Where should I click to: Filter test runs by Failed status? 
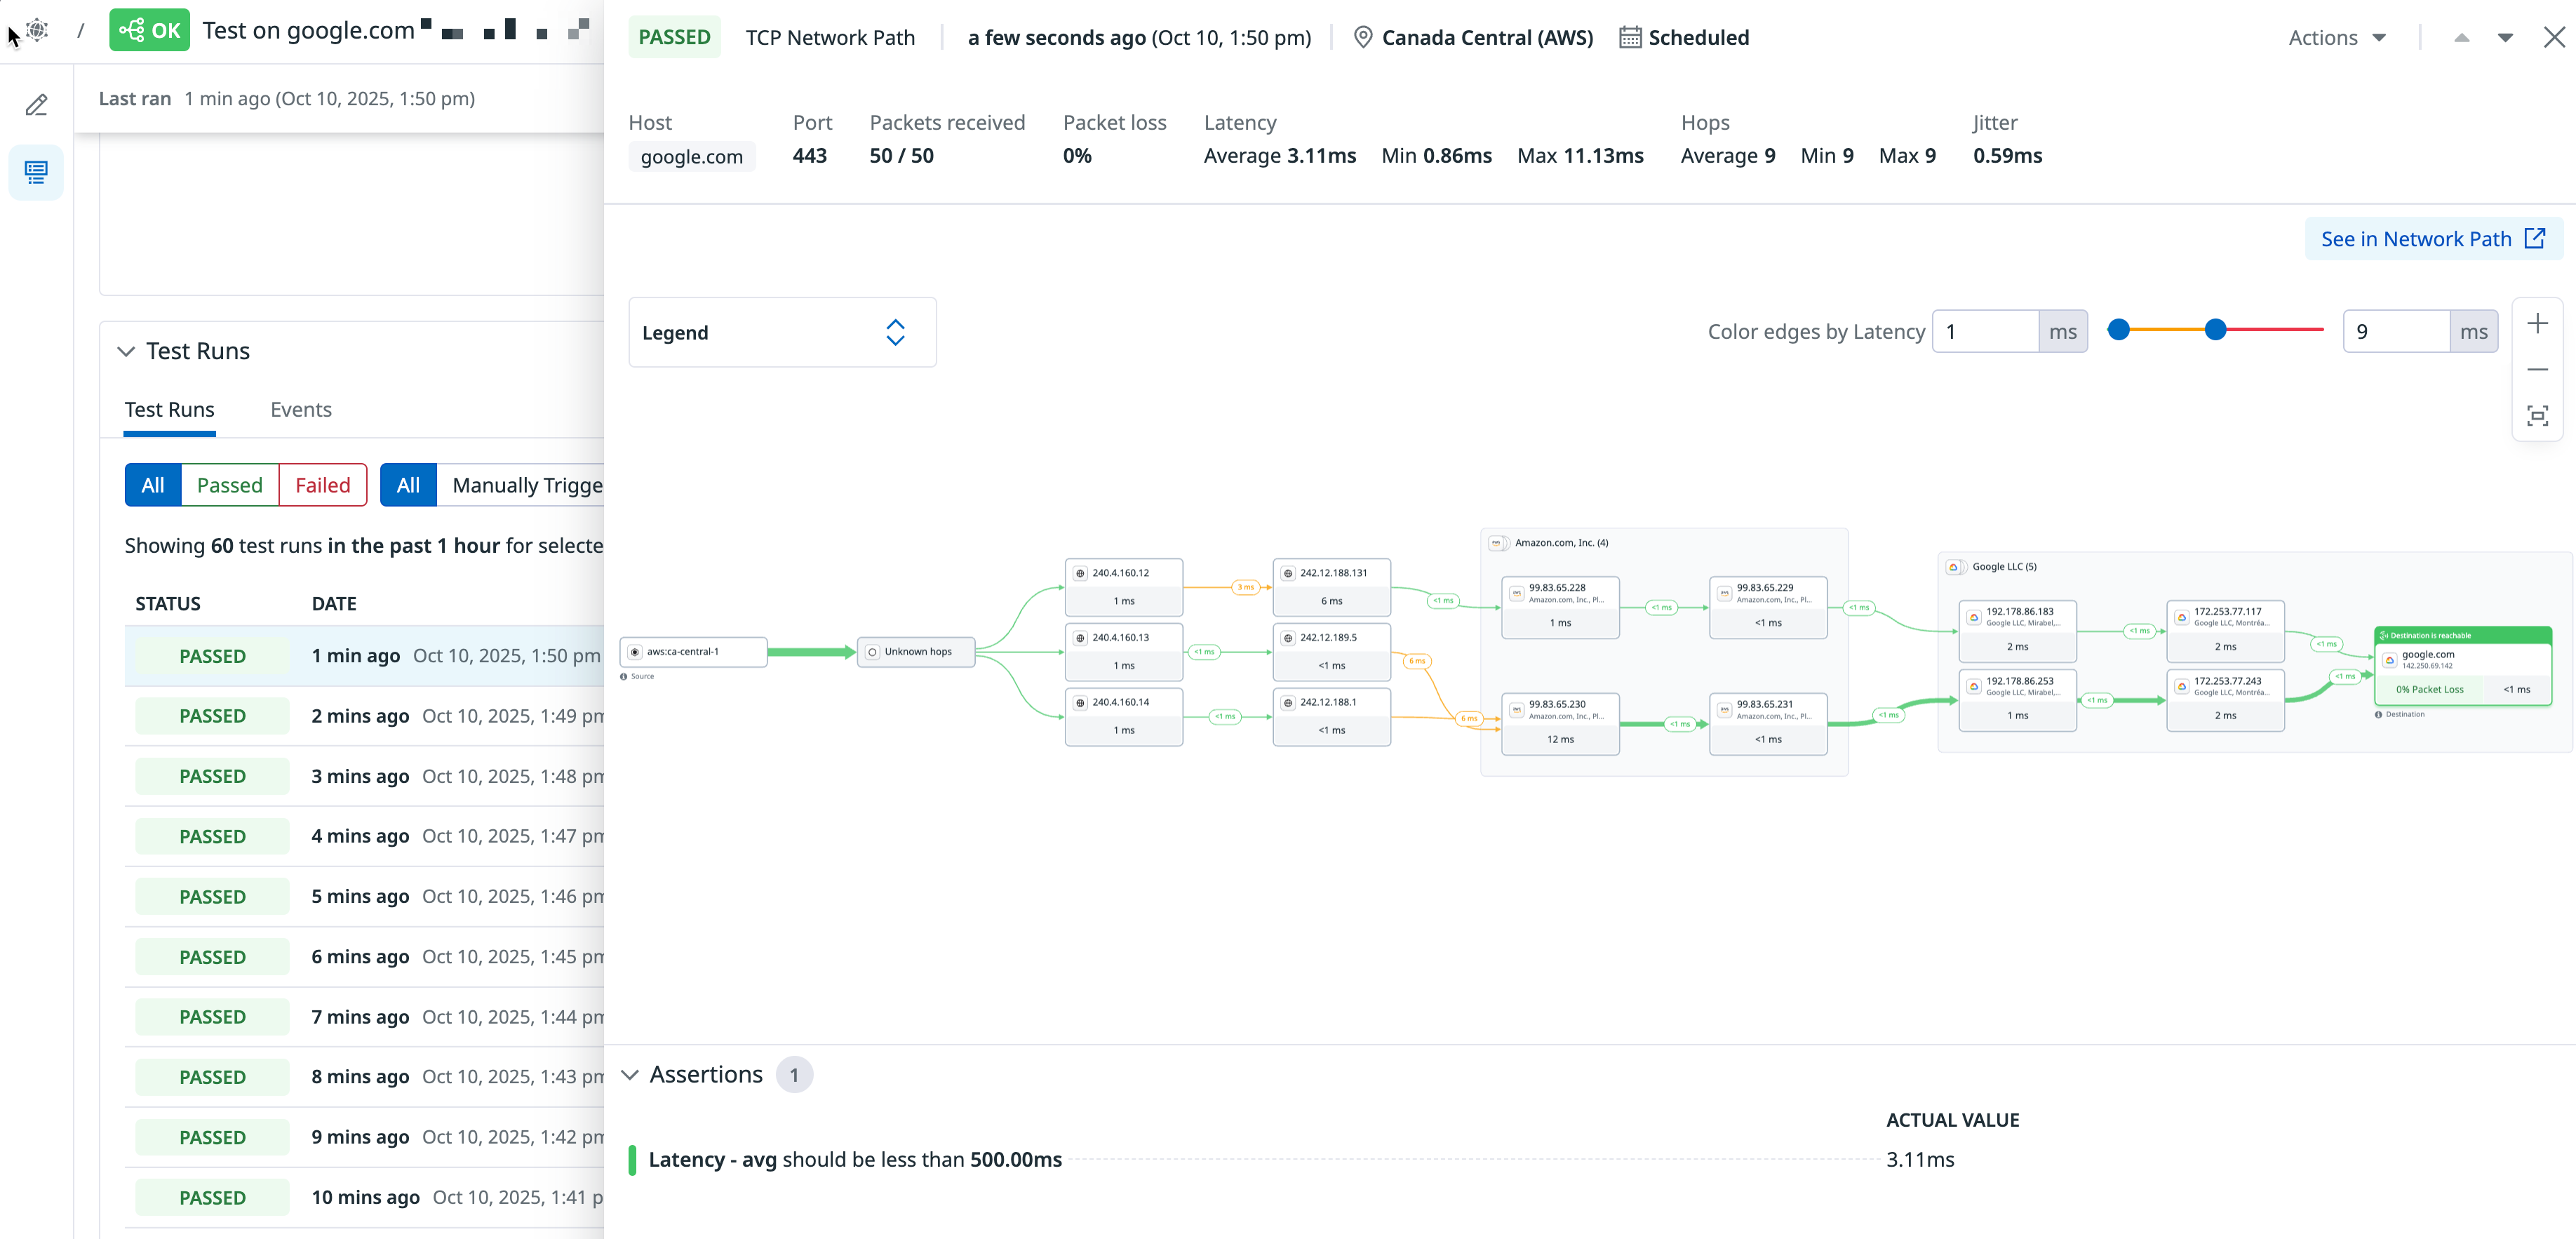[x=322, y=485]
